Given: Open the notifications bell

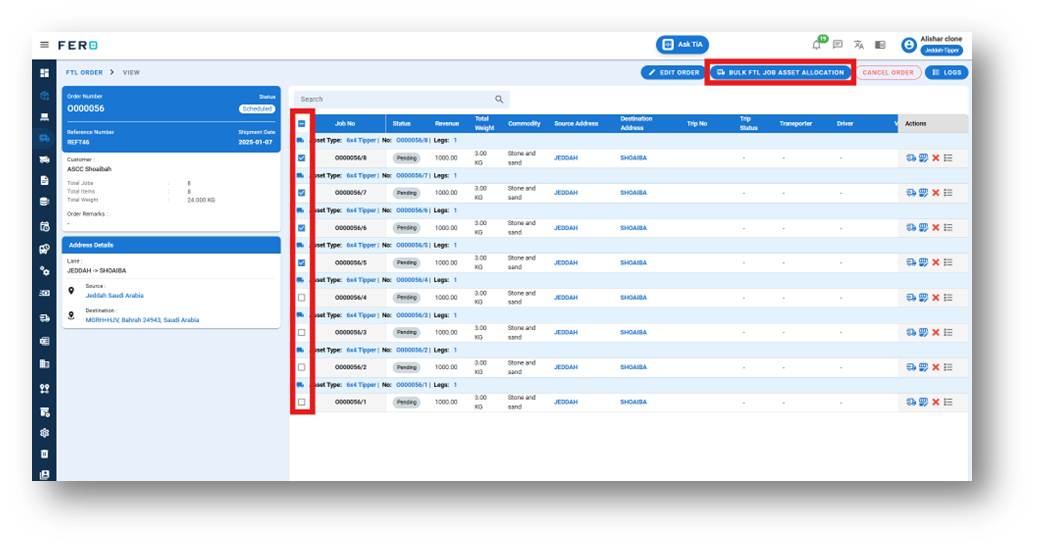Looking at the screenshot, I should [817, 45].
